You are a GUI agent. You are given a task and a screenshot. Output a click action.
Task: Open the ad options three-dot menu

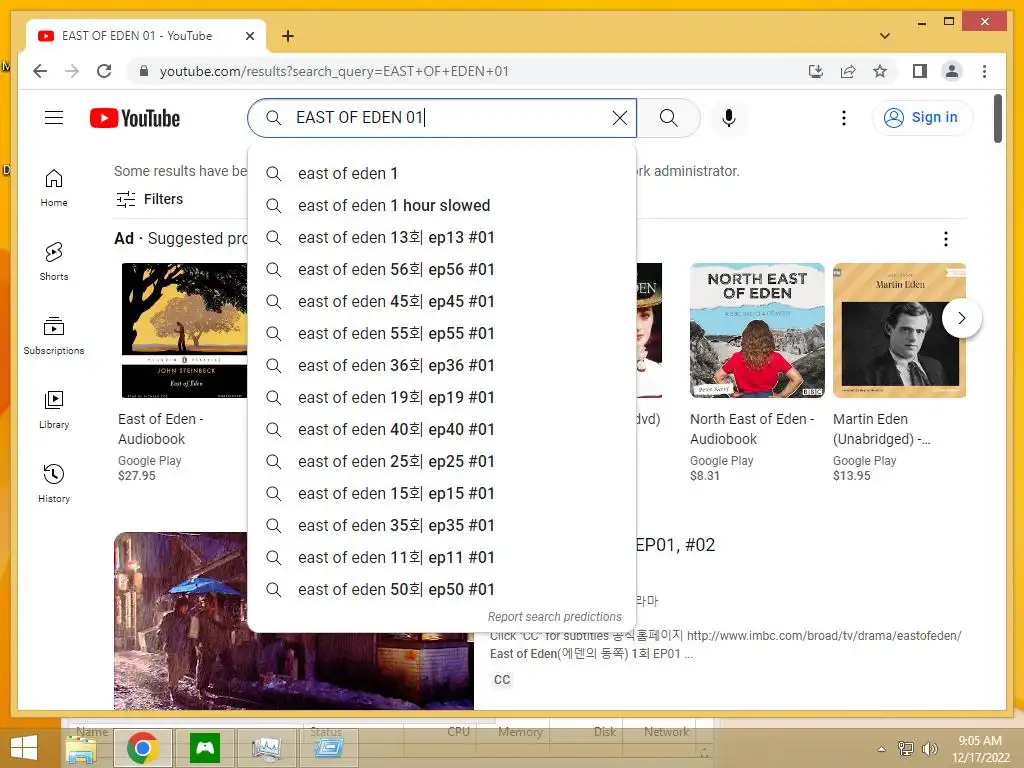point(946,239)
